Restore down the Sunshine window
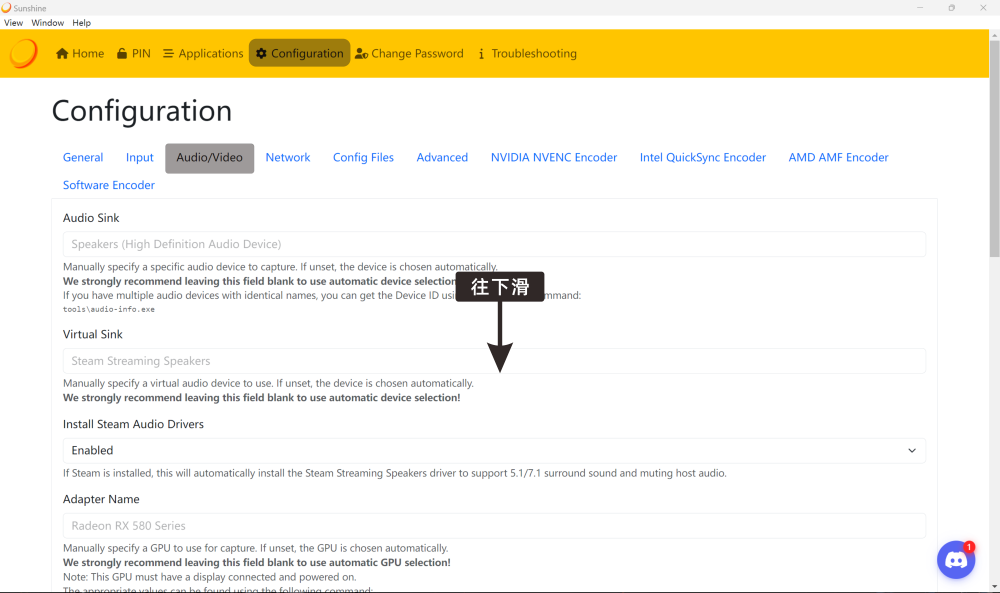1000x593 pixels. coord(952,8)
